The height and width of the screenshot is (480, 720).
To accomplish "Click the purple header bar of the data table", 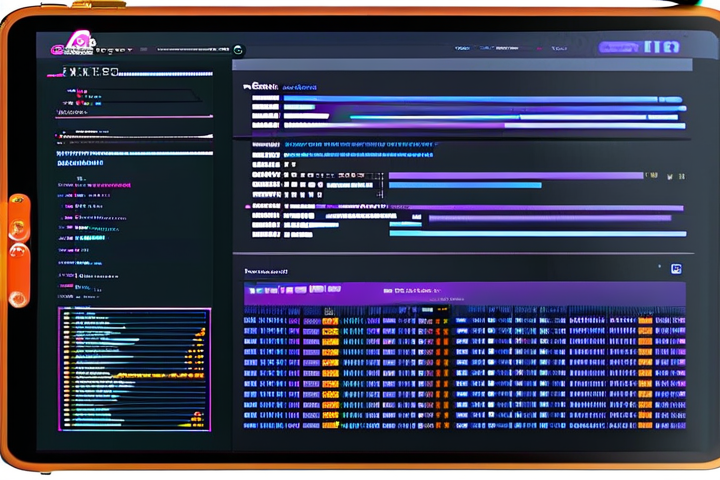I will click(465, 291).
